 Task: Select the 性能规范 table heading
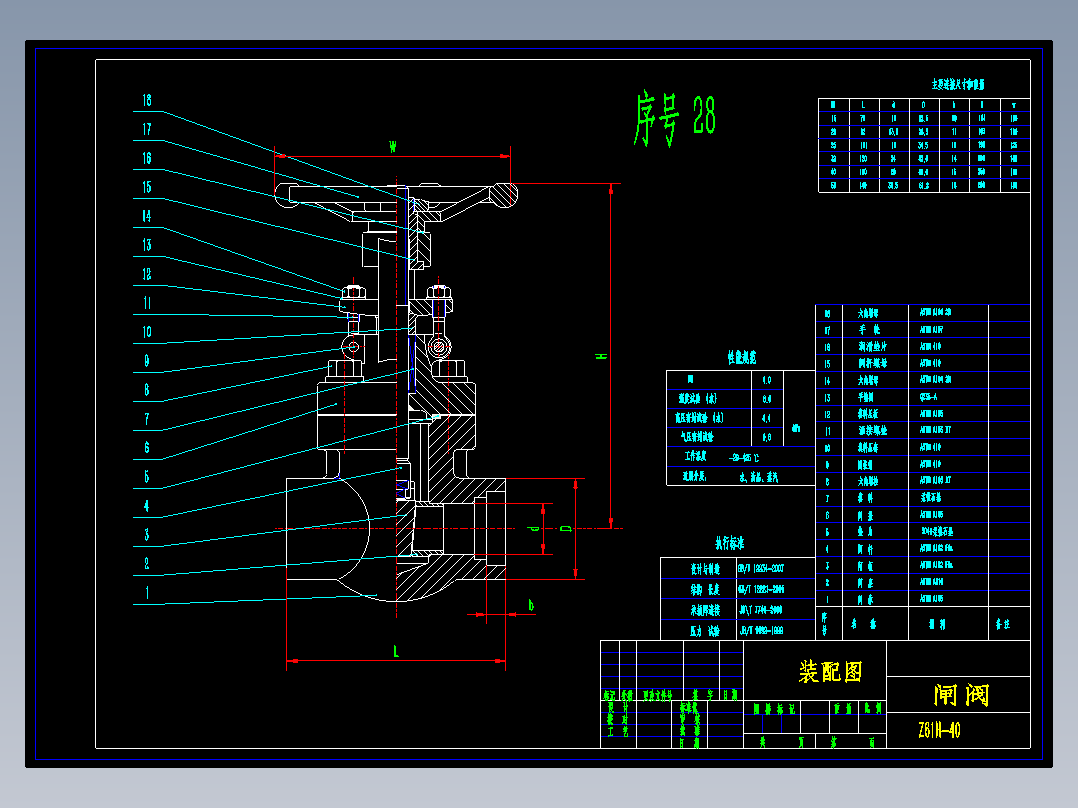pos(741,358)
